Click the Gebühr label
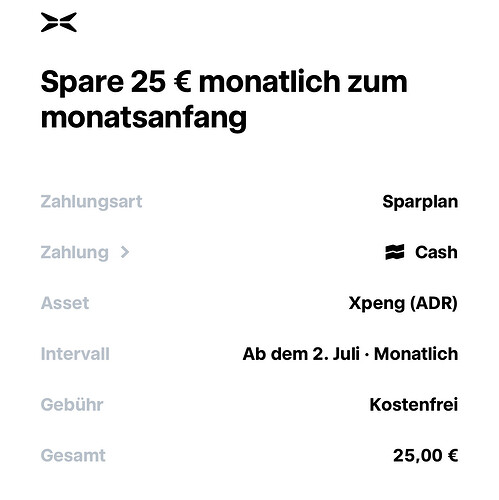The height and width of the screenshot is (500, 499). (72, 404)
